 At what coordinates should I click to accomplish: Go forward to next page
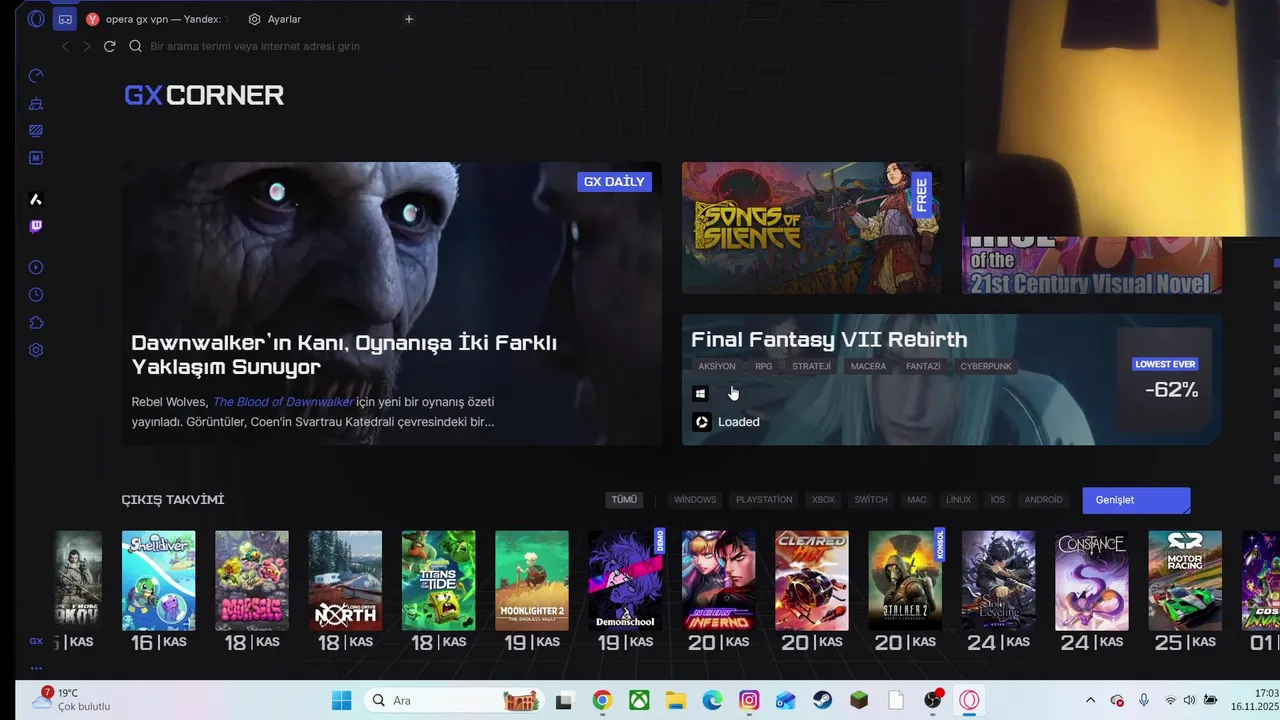pos(87,46)
